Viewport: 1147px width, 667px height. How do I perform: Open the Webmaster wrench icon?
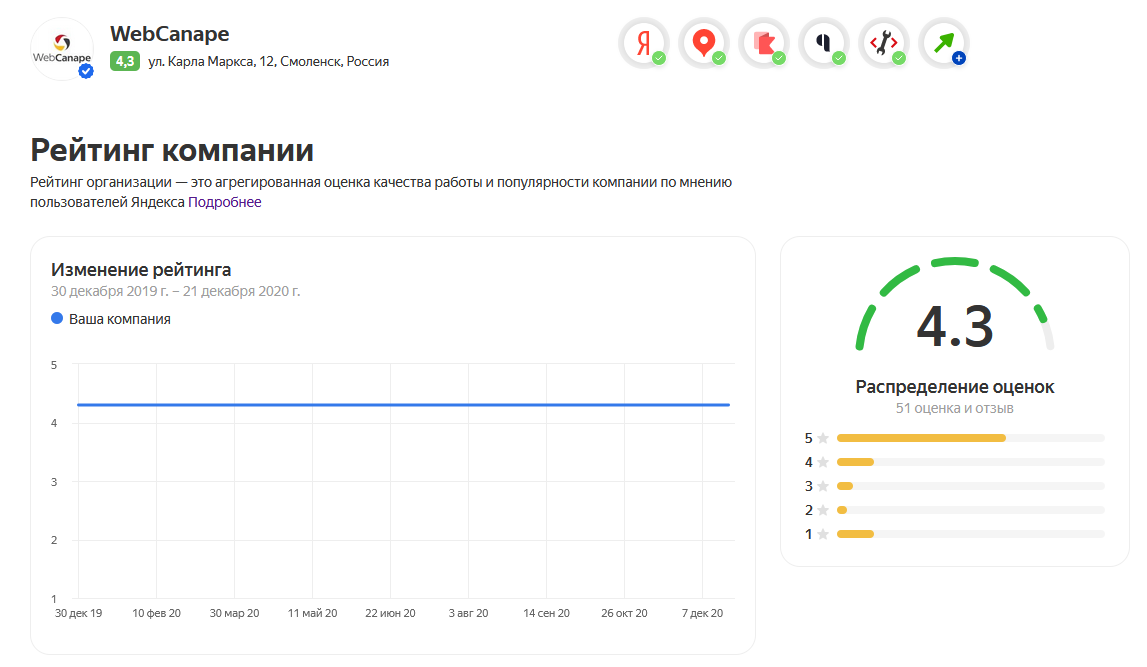coord(884,43)
